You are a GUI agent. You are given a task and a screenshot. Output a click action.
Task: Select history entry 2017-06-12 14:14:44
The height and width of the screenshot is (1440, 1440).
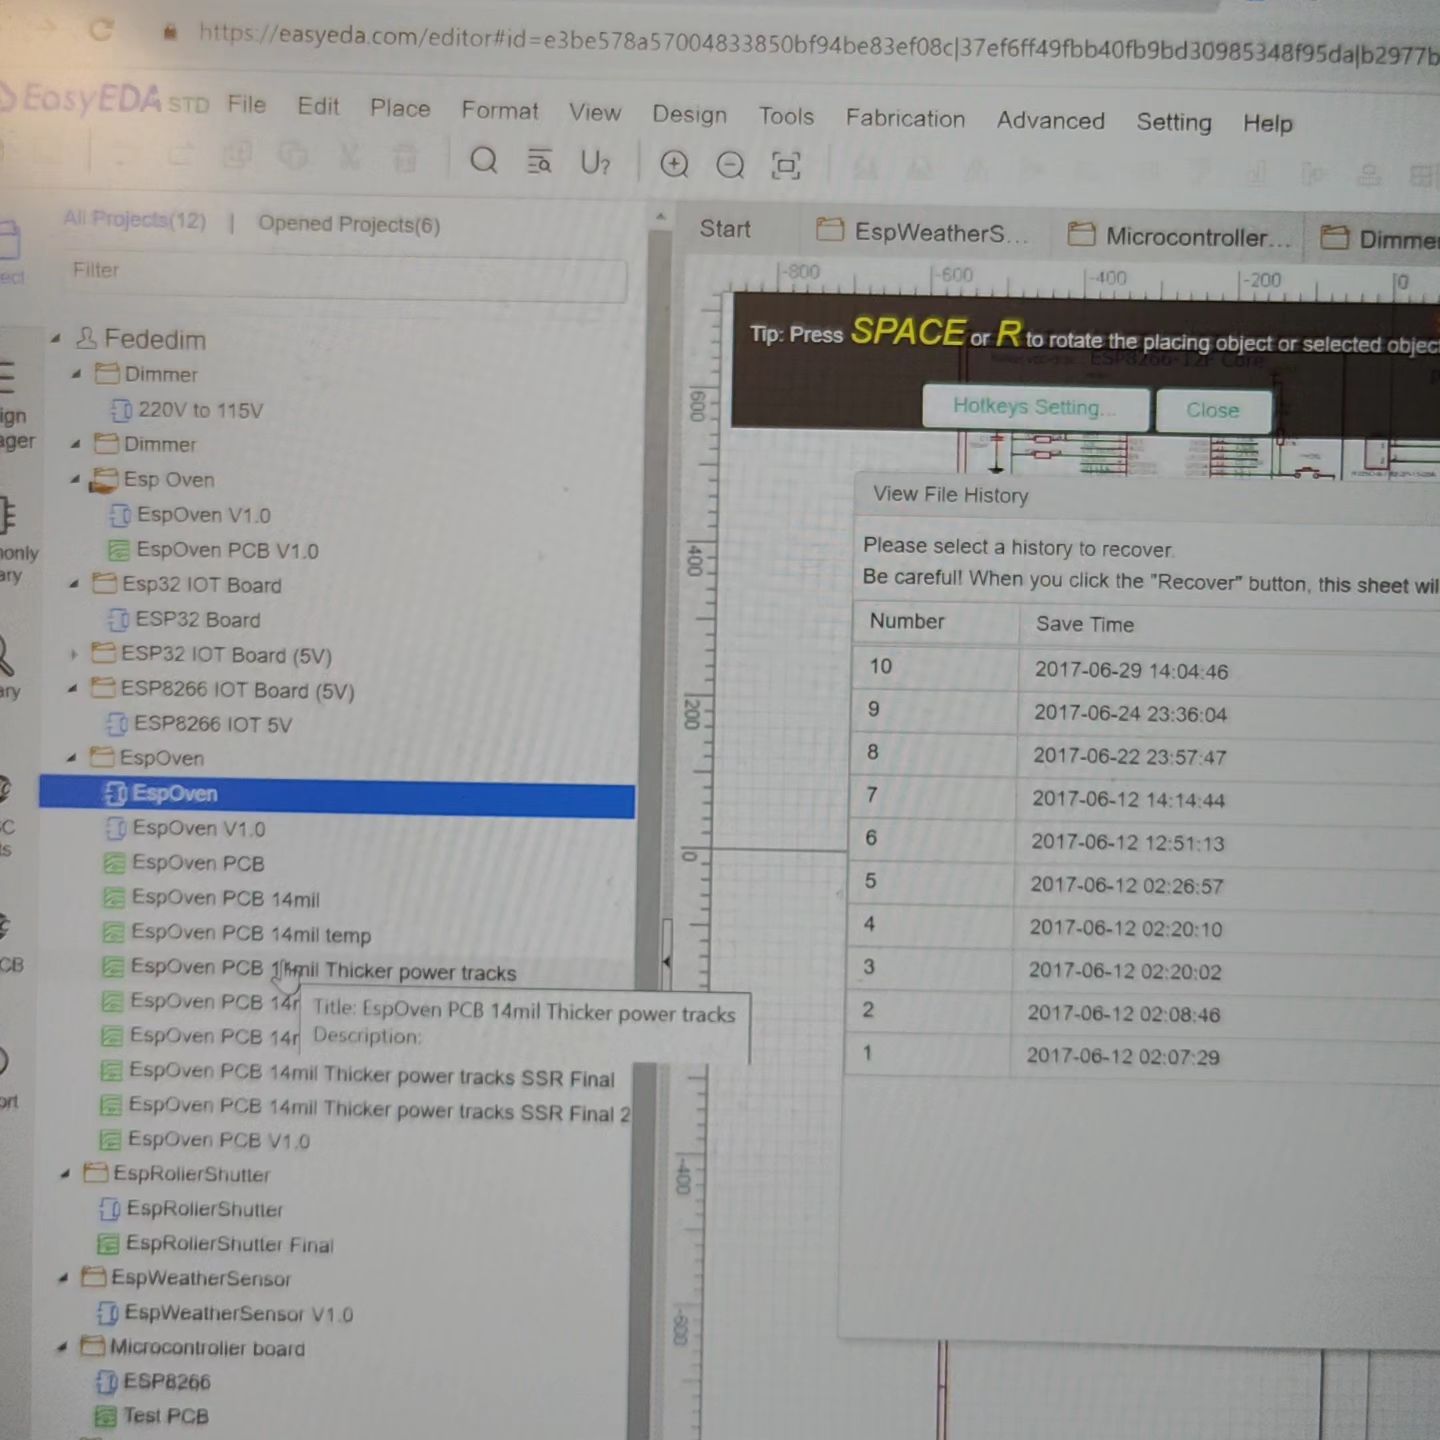1145,798
